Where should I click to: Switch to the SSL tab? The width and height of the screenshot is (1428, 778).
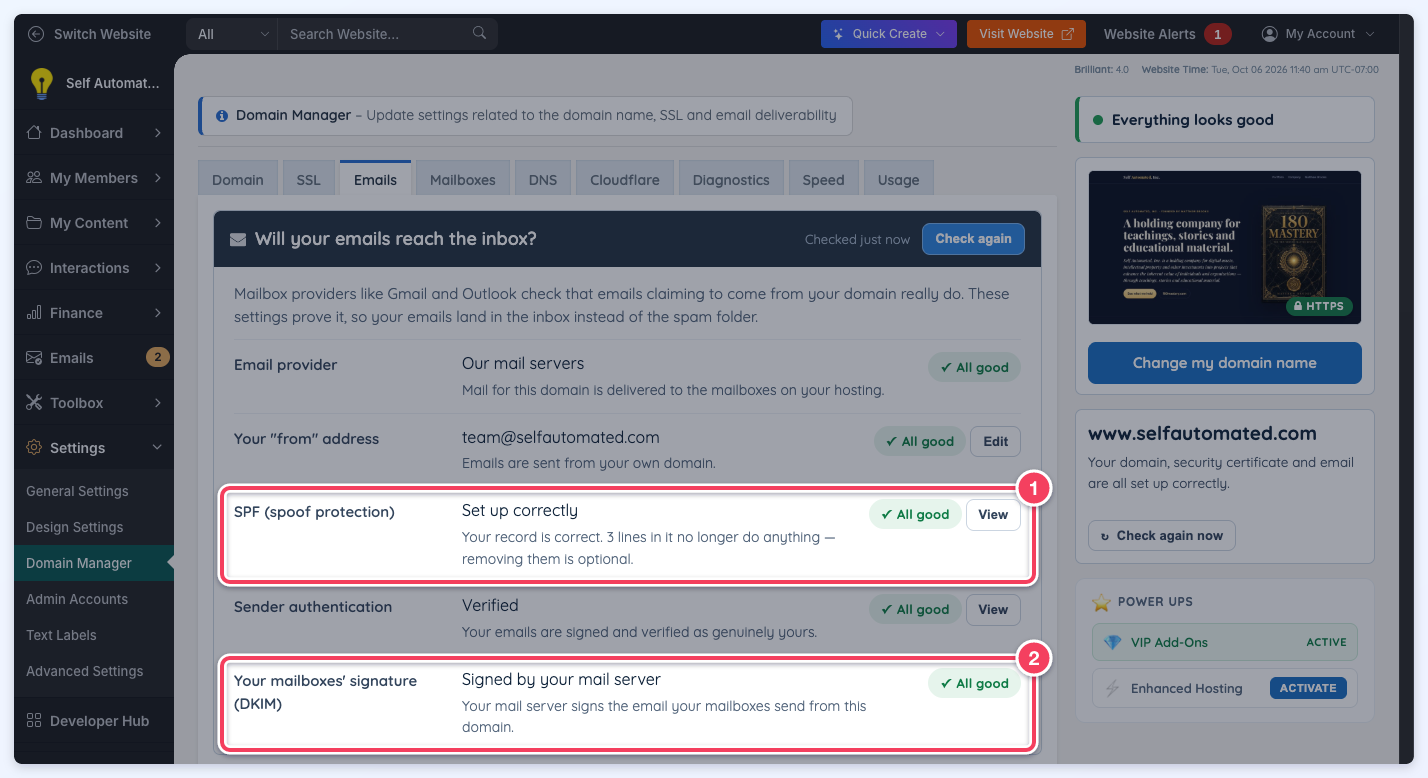click(x=309, y=180)
